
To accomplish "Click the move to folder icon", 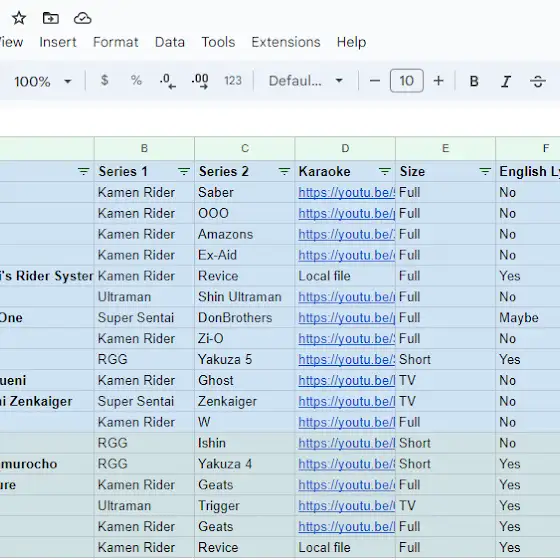I will [x=51, y=18].
